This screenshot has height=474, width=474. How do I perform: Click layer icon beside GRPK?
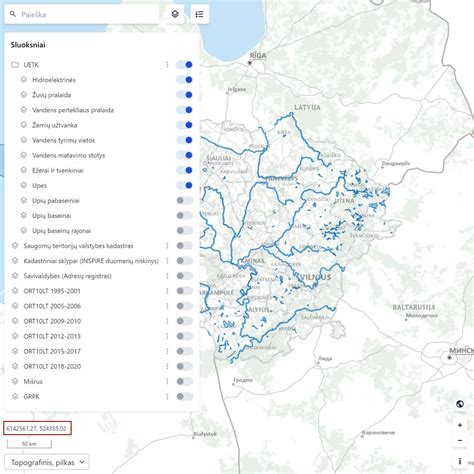tap(15, 396)
